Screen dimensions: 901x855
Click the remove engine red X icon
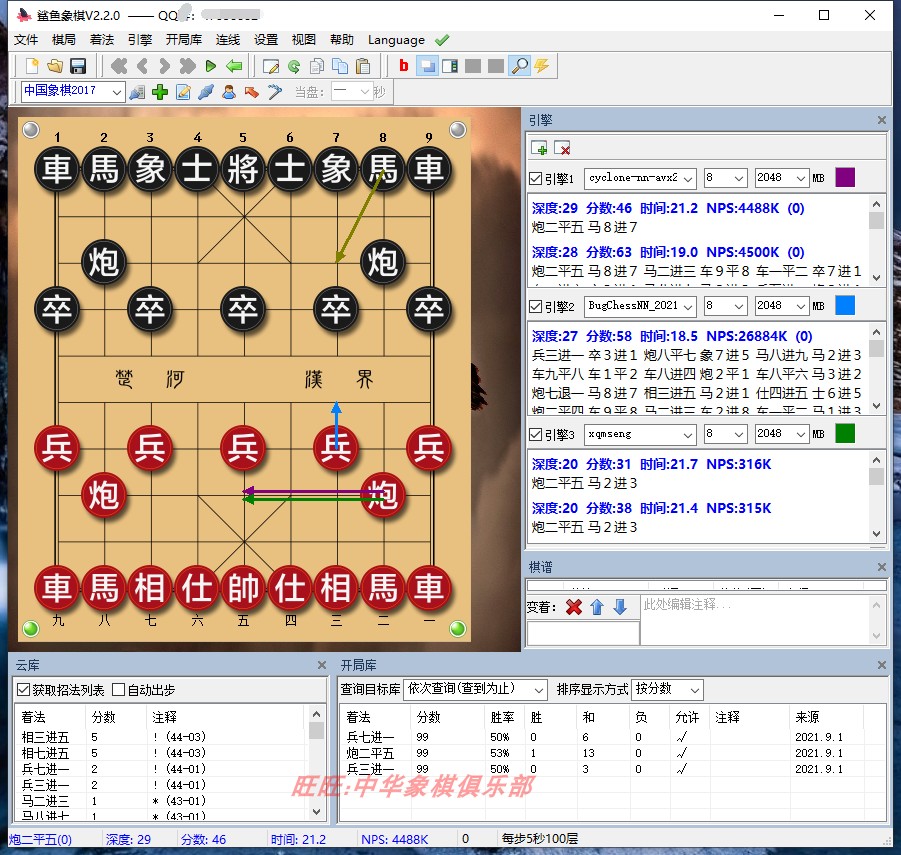(562, 148)
